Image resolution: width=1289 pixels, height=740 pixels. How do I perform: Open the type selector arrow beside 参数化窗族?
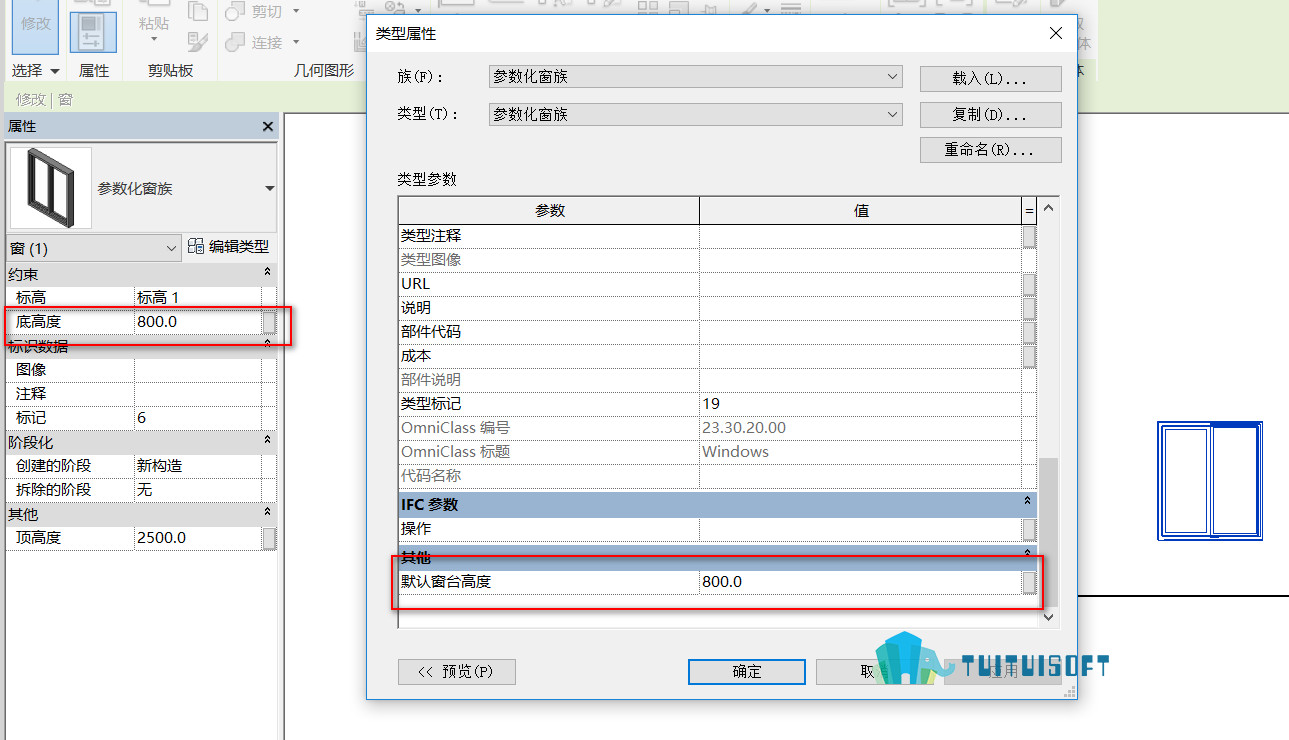pyautogui.click(x=270, y=189)
